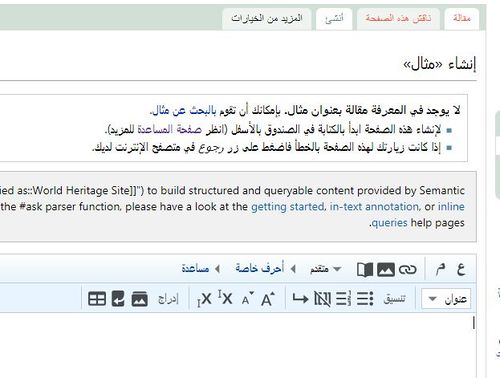This screenshot has width=500, height=378.
Task: Click the إدراج insert group label
Action: pos(168,299)
